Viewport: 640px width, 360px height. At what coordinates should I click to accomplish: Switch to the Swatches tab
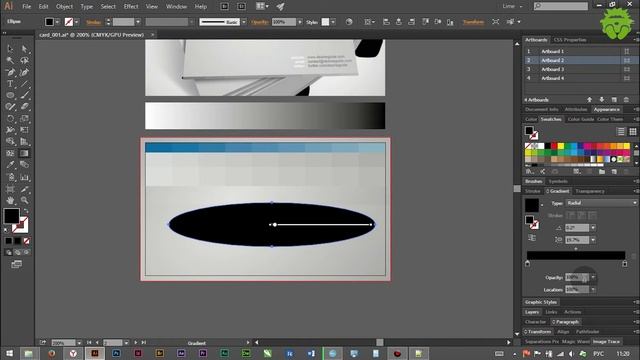click(551, 119)
